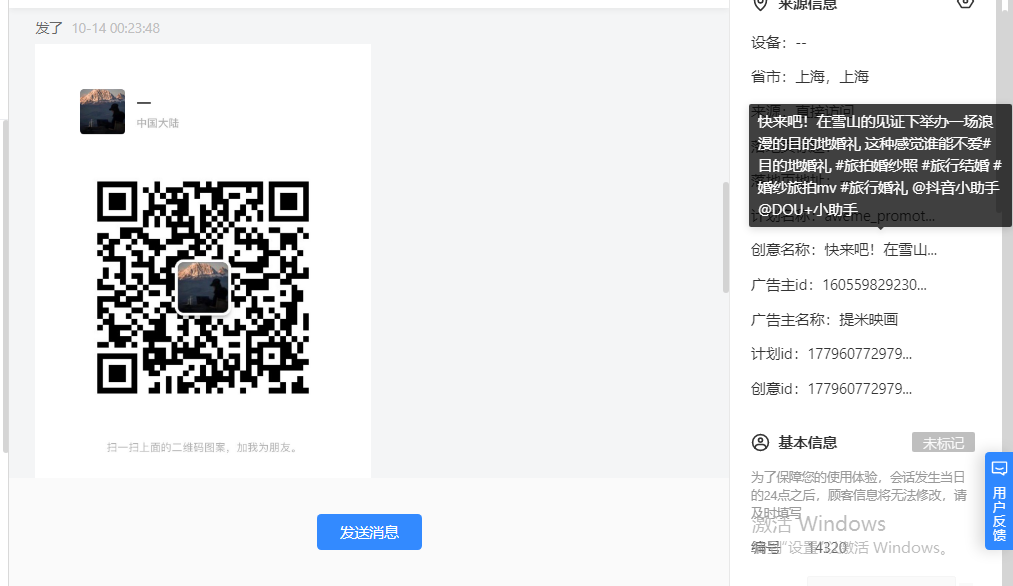This screenshot has height=586, width=1013.
Task: Click the 计划id value 177960772979...
Action: 859,354
